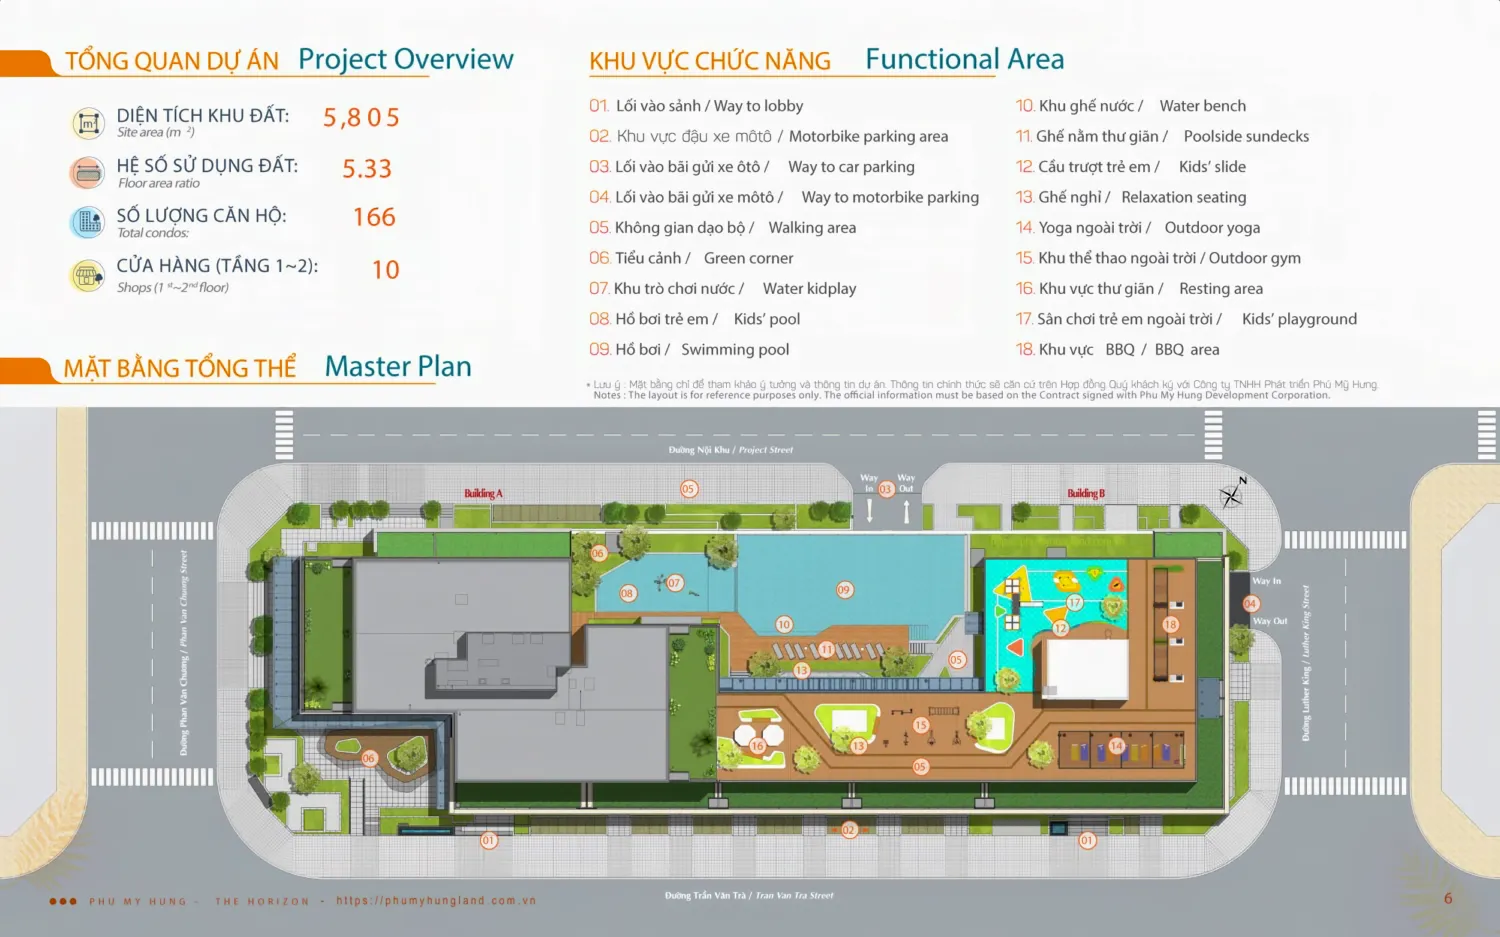Click the 'Building B' label on the plan

(x=1086, y=493)
